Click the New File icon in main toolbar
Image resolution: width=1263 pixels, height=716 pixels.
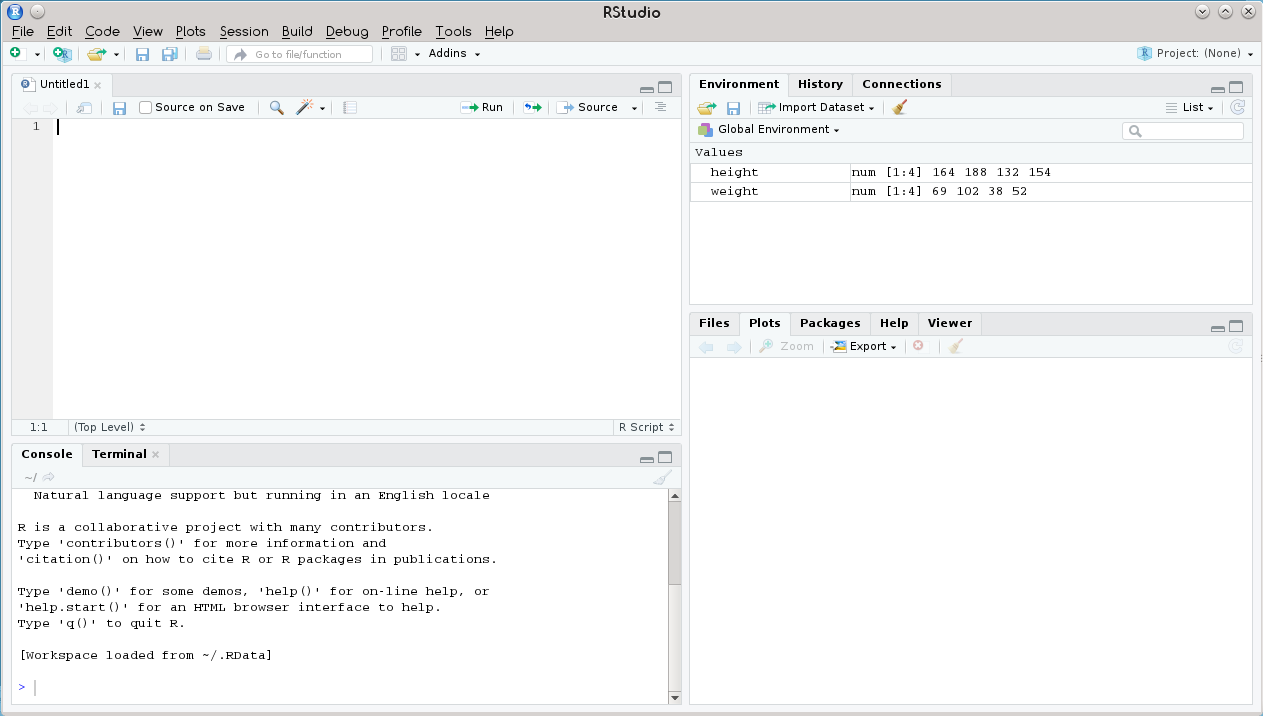tap(16, 54)
